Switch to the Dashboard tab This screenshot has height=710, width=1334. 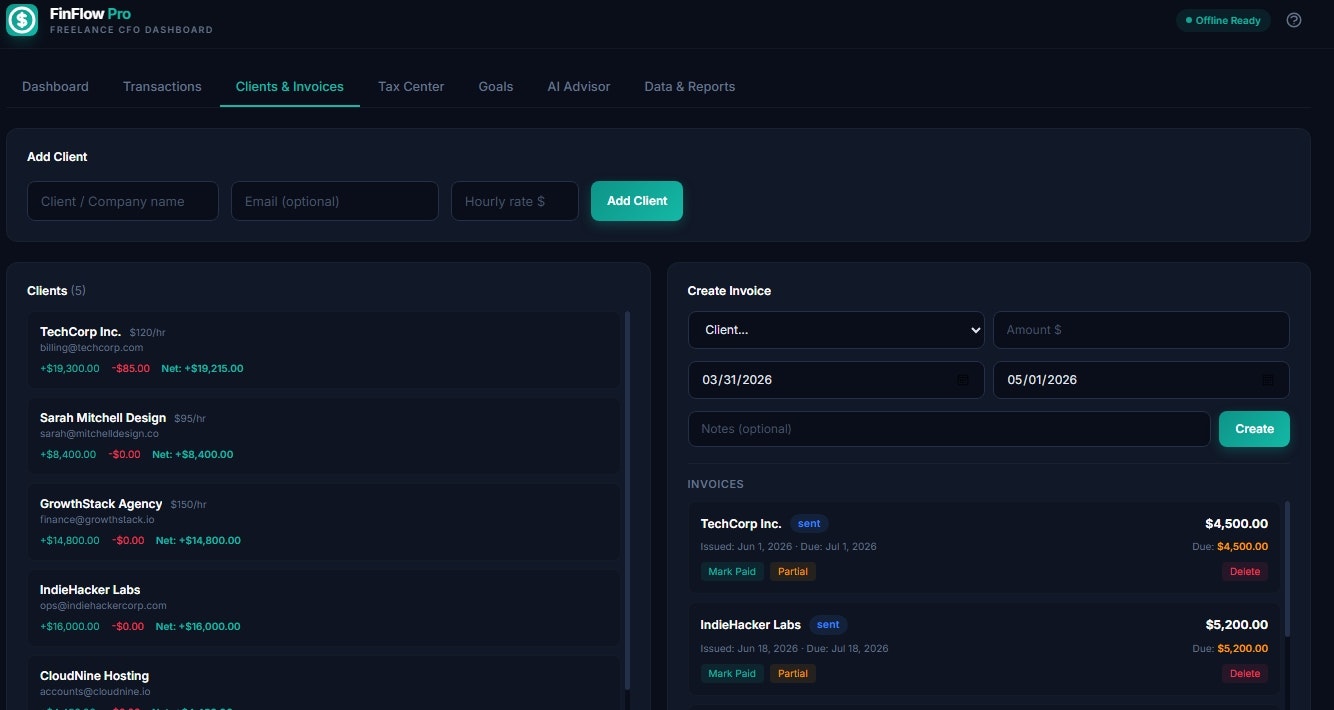click(x=55, y=86)
